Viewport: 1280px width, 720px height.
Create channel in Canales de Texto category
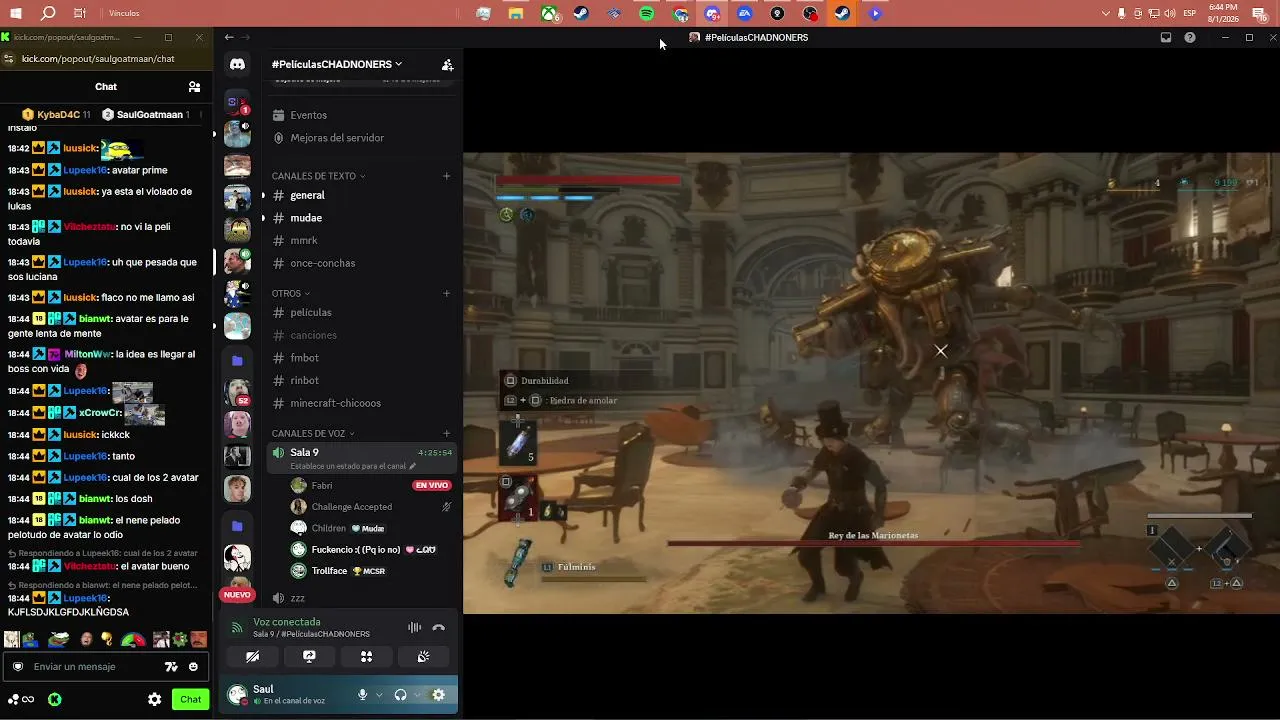coord(447,176)
